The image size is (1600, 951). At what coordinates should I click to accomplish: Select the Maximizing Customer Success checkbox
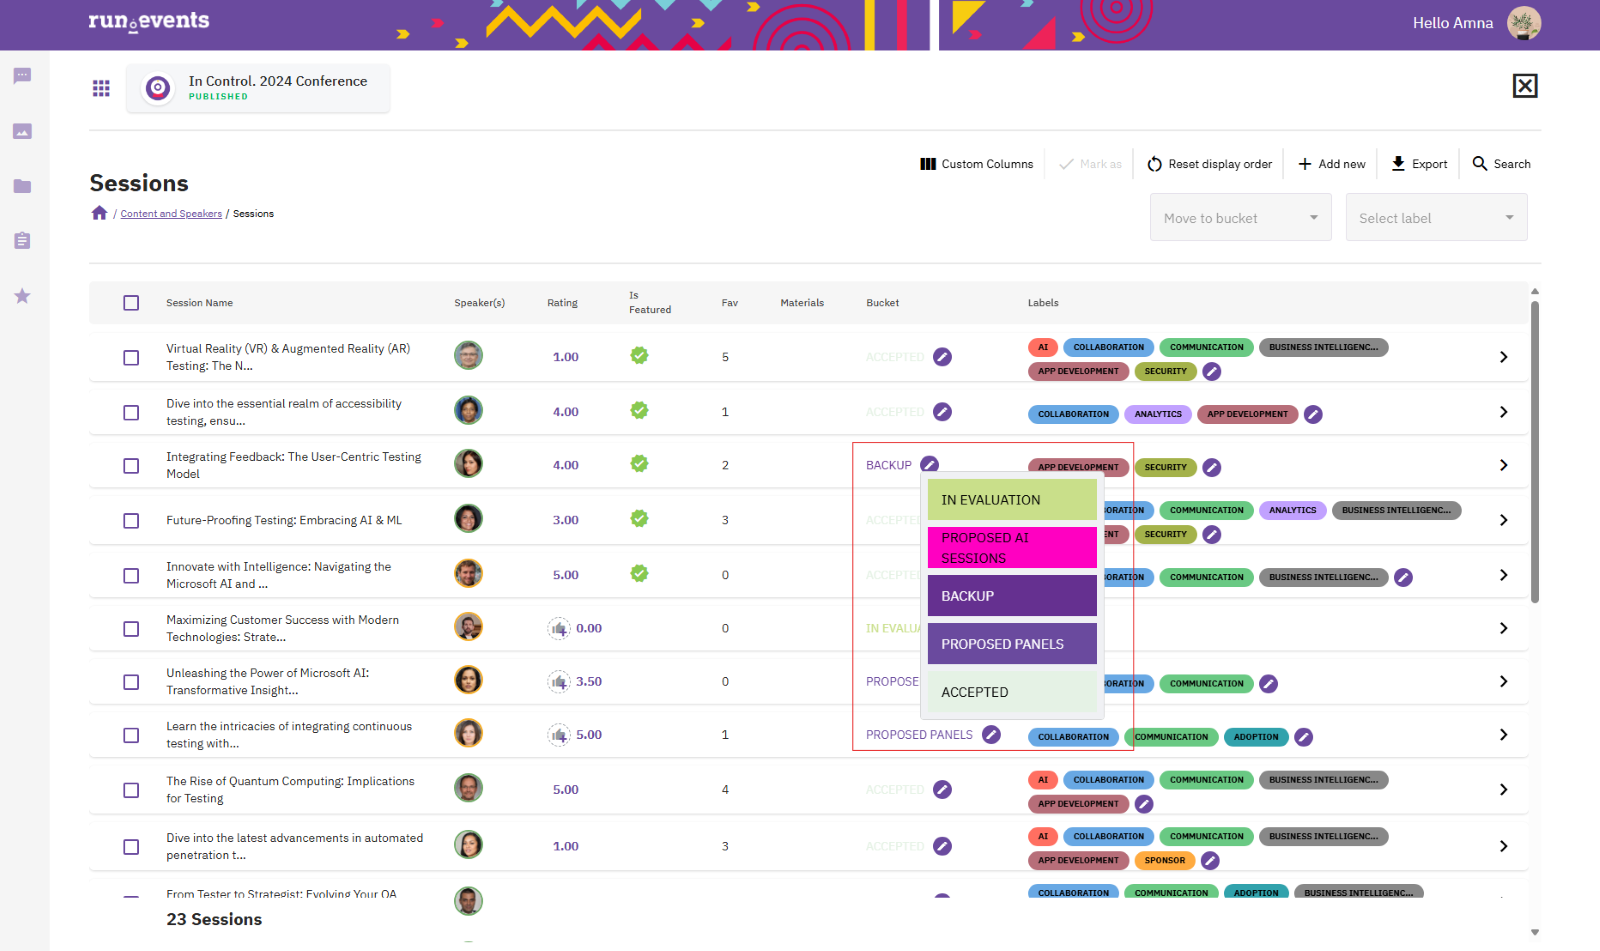[131, 629]
